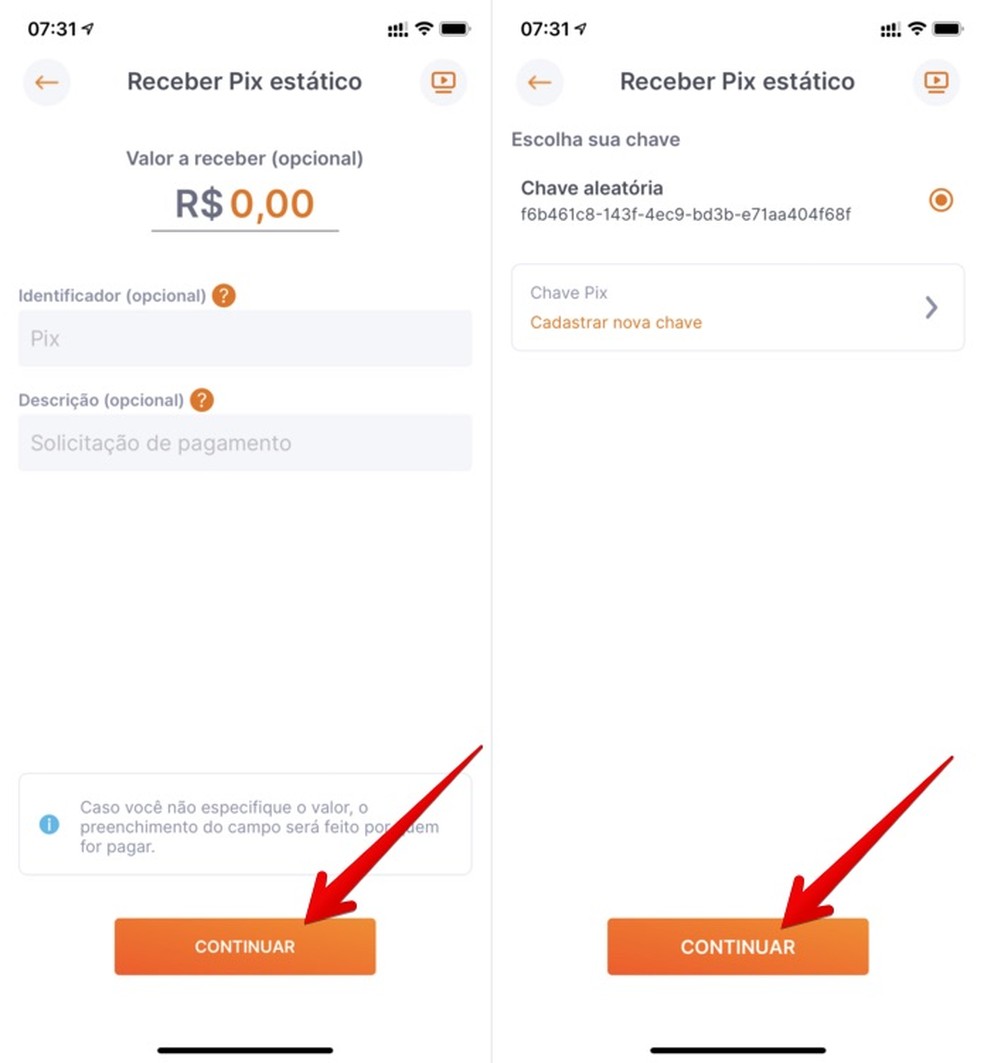Tap CONTINUAR on the key selection screen
Screen dimensions: 984x1063
737,945
